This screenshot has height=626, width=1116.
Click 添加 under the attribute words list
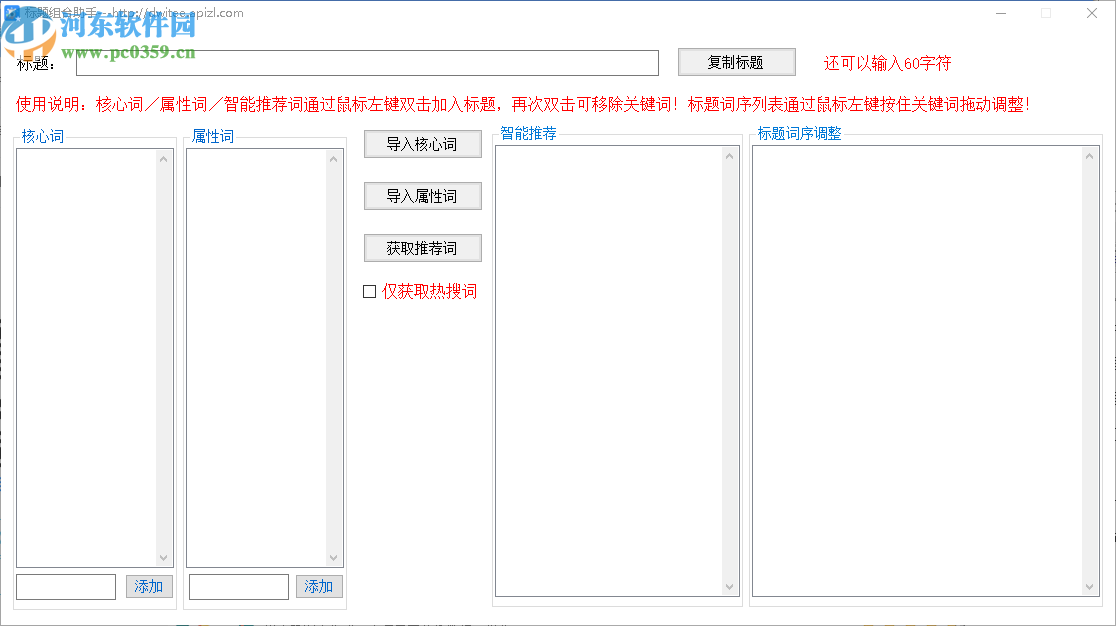(x=319, y=587)
